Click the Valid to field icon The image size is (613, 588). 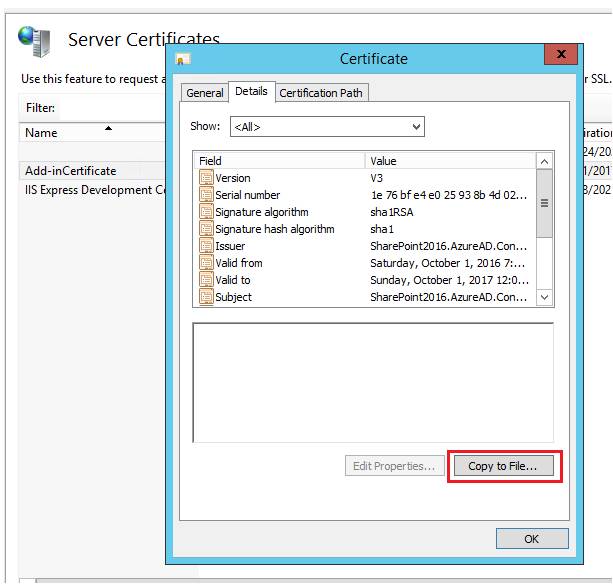click(x=206, y=280)
